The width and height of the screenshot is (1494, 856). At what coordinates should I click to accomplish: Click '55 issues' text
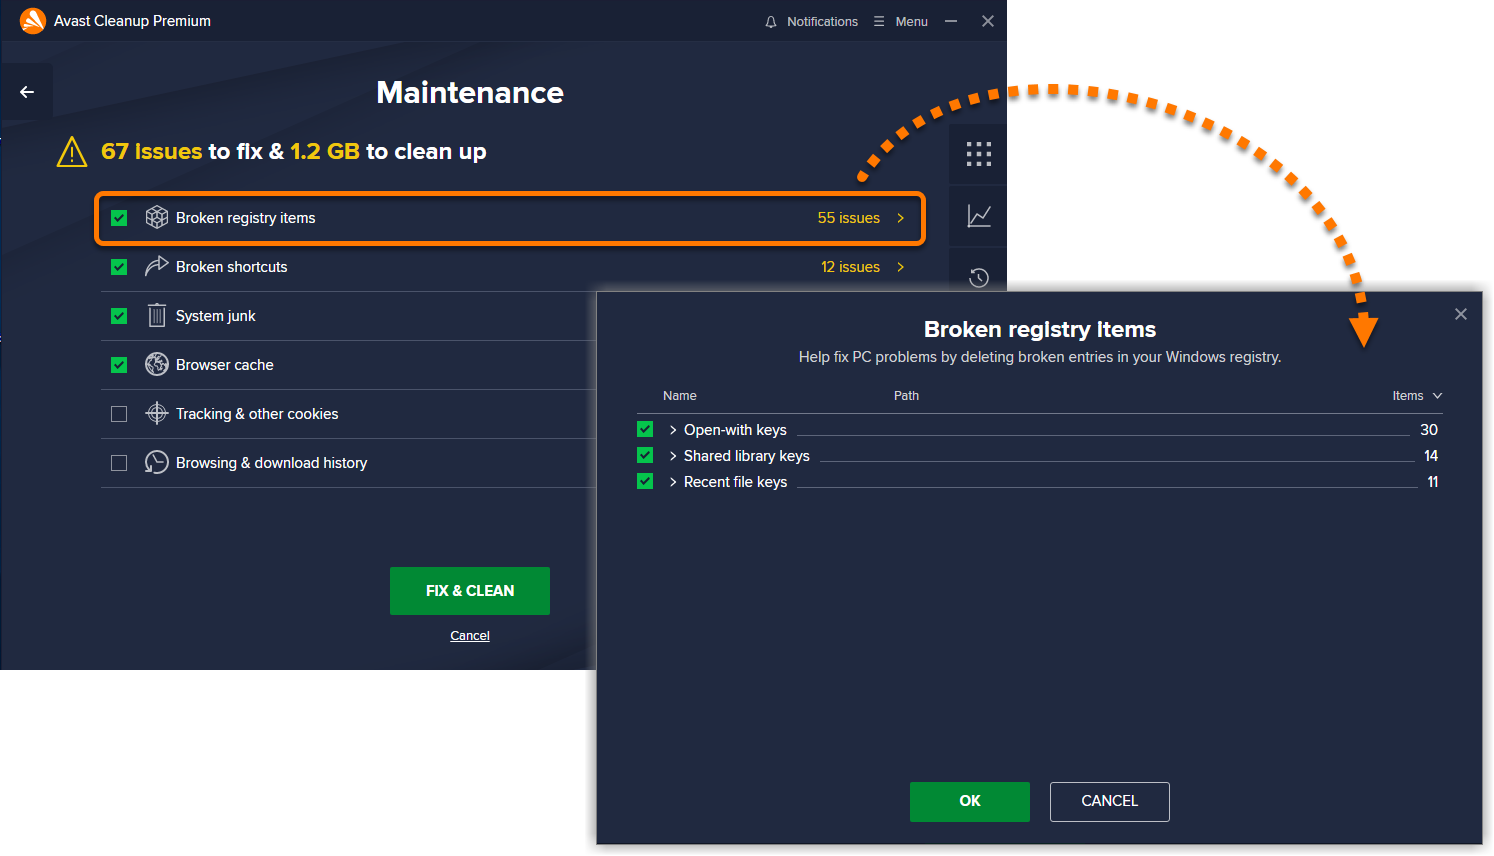[x=849, y=218]
